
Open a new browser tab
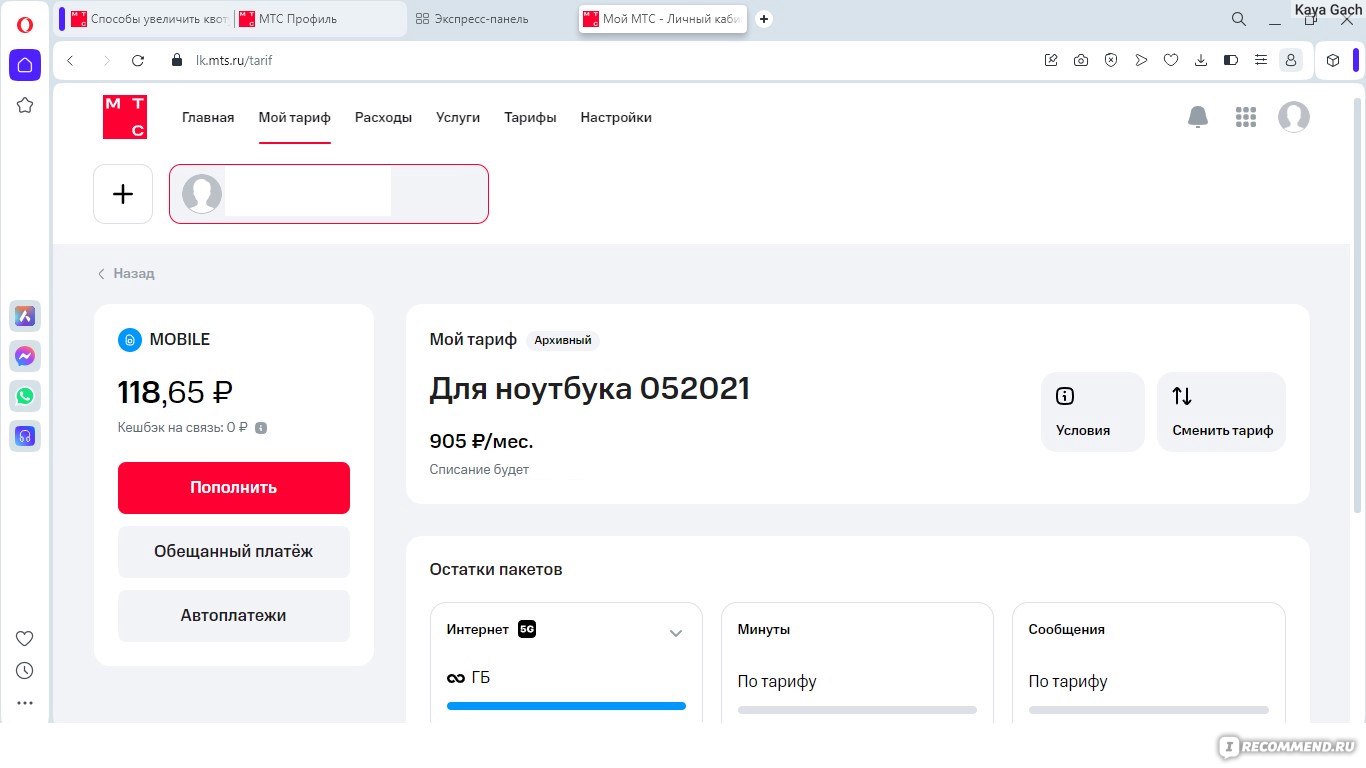pos(764,19)
